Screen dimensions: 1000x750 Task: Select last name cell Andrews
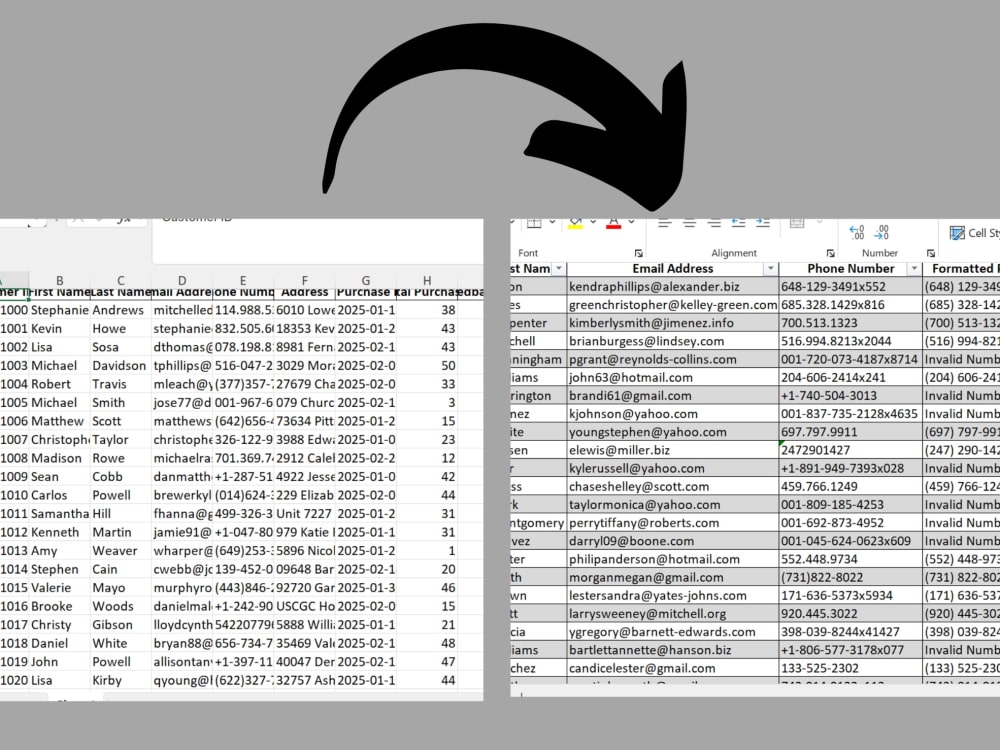(121, 310)
